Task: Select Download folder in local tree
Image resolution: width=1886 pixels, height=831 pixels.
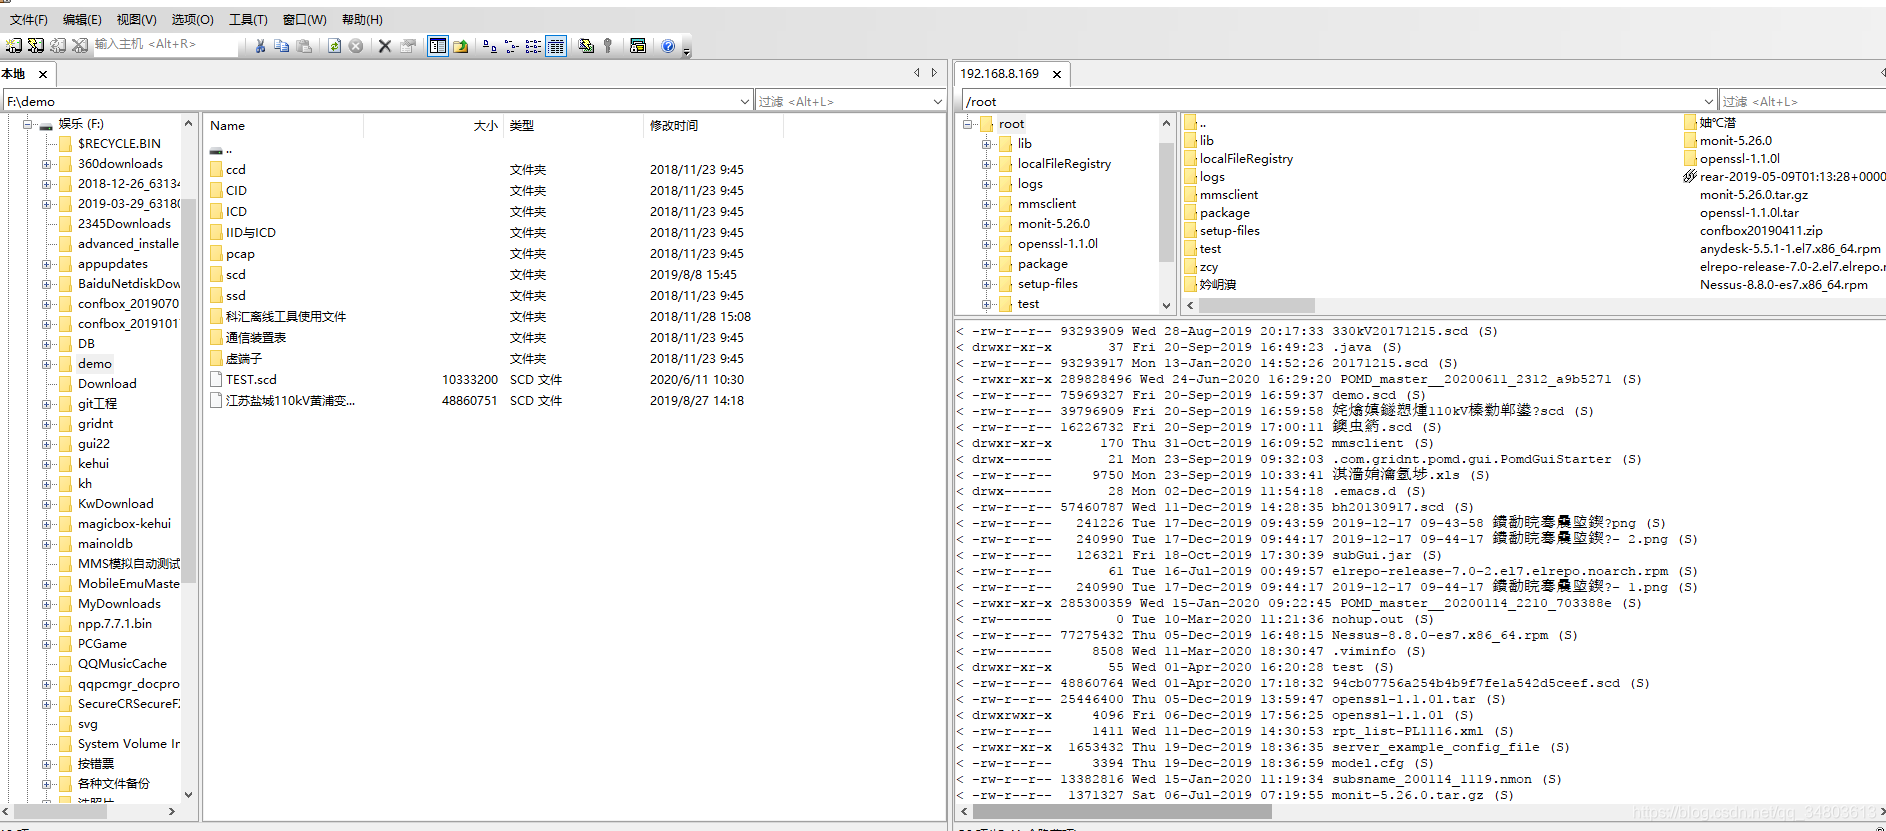Action: [107, 384]
